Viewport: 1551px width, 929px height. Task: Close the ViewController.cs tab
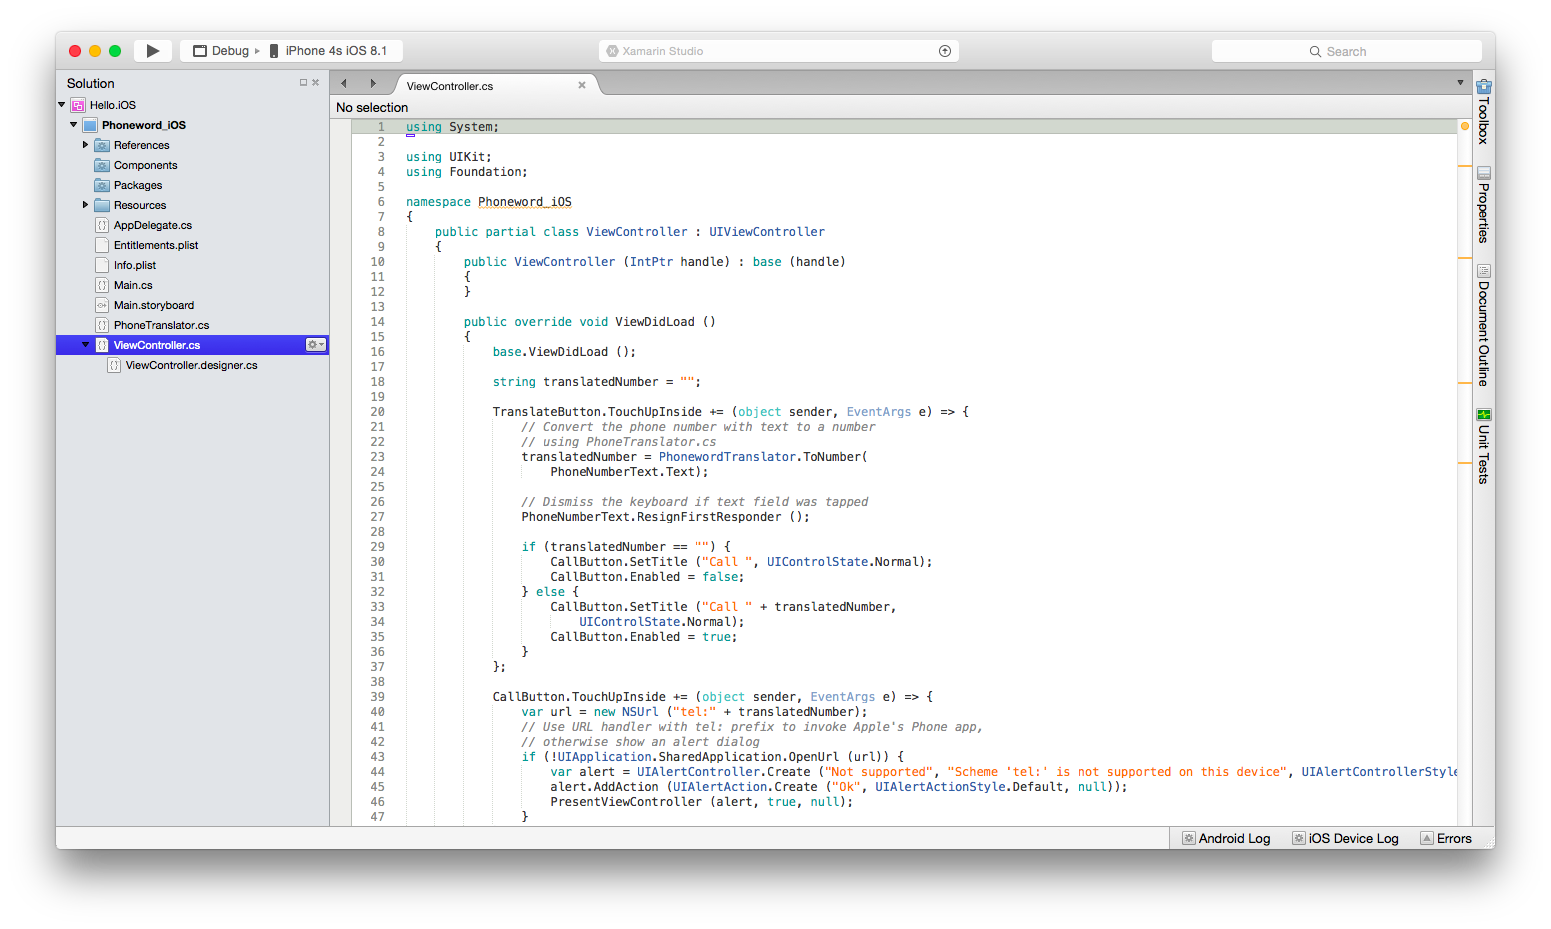click(582, 85)
